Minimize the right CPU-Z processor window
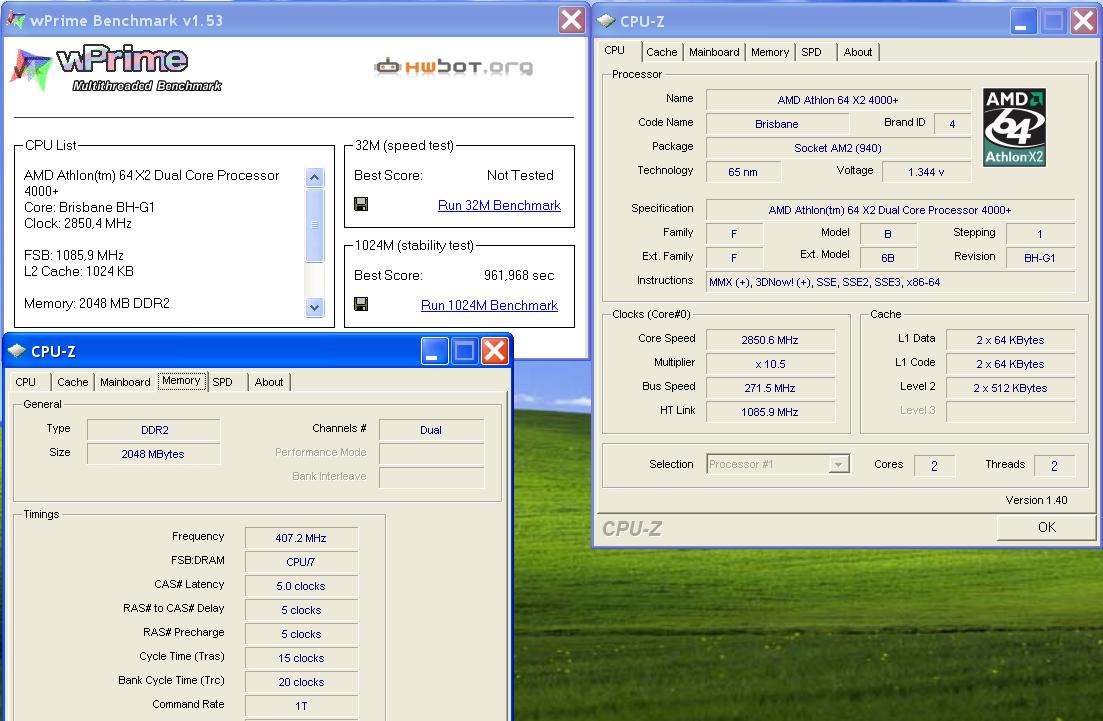Screen dimensions: 1103x721 1023,21
